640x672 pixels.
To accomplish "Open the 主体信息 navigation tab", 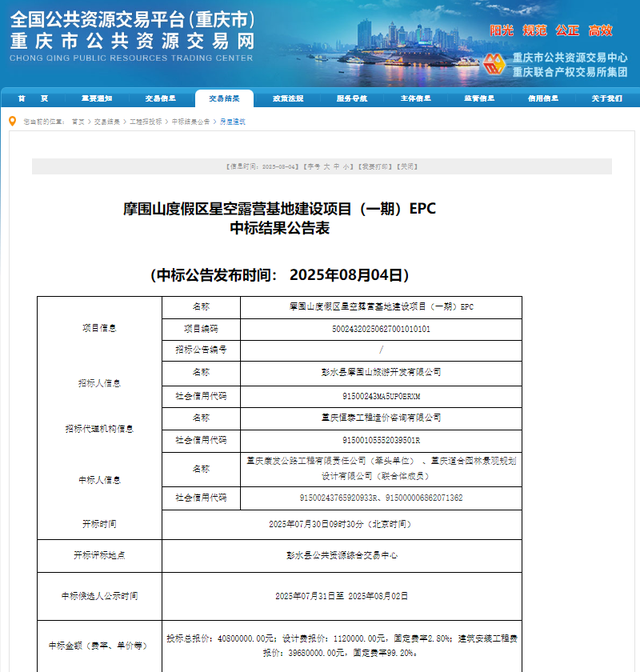I will coord(416,99).
